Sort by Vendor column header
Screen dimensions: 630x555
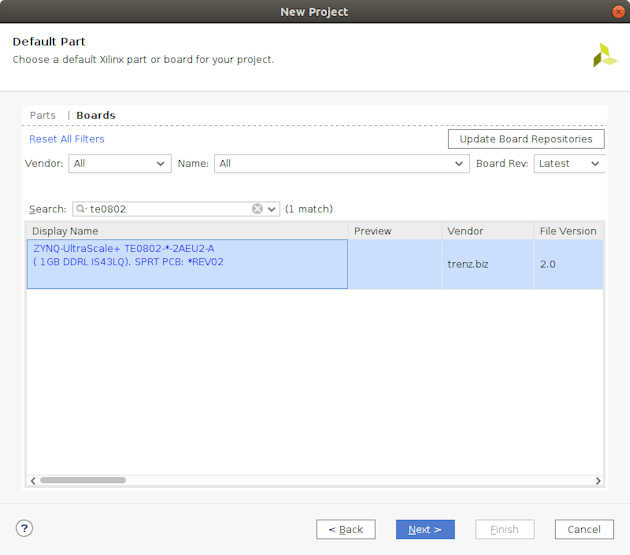(x=488, y=231)
